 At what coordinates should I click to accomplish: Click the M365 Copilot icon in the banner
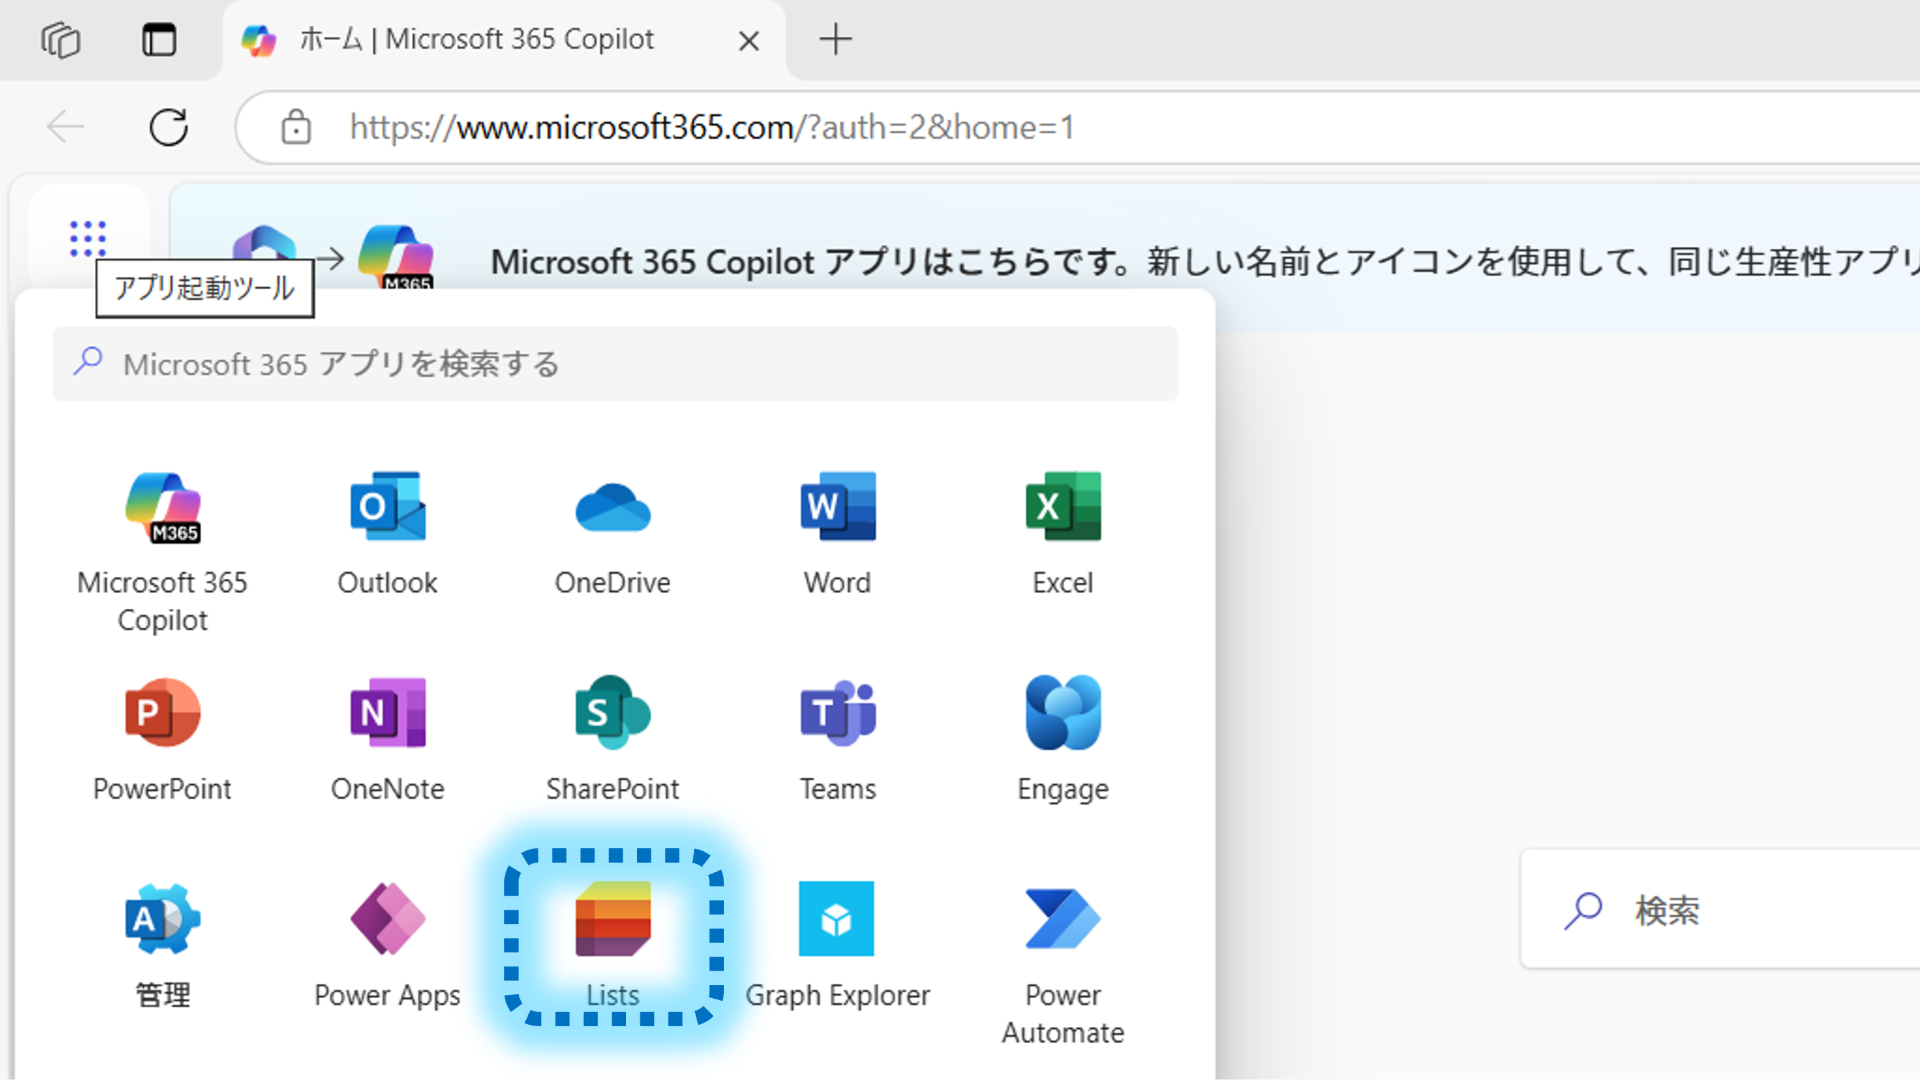(x=397, y=257)
